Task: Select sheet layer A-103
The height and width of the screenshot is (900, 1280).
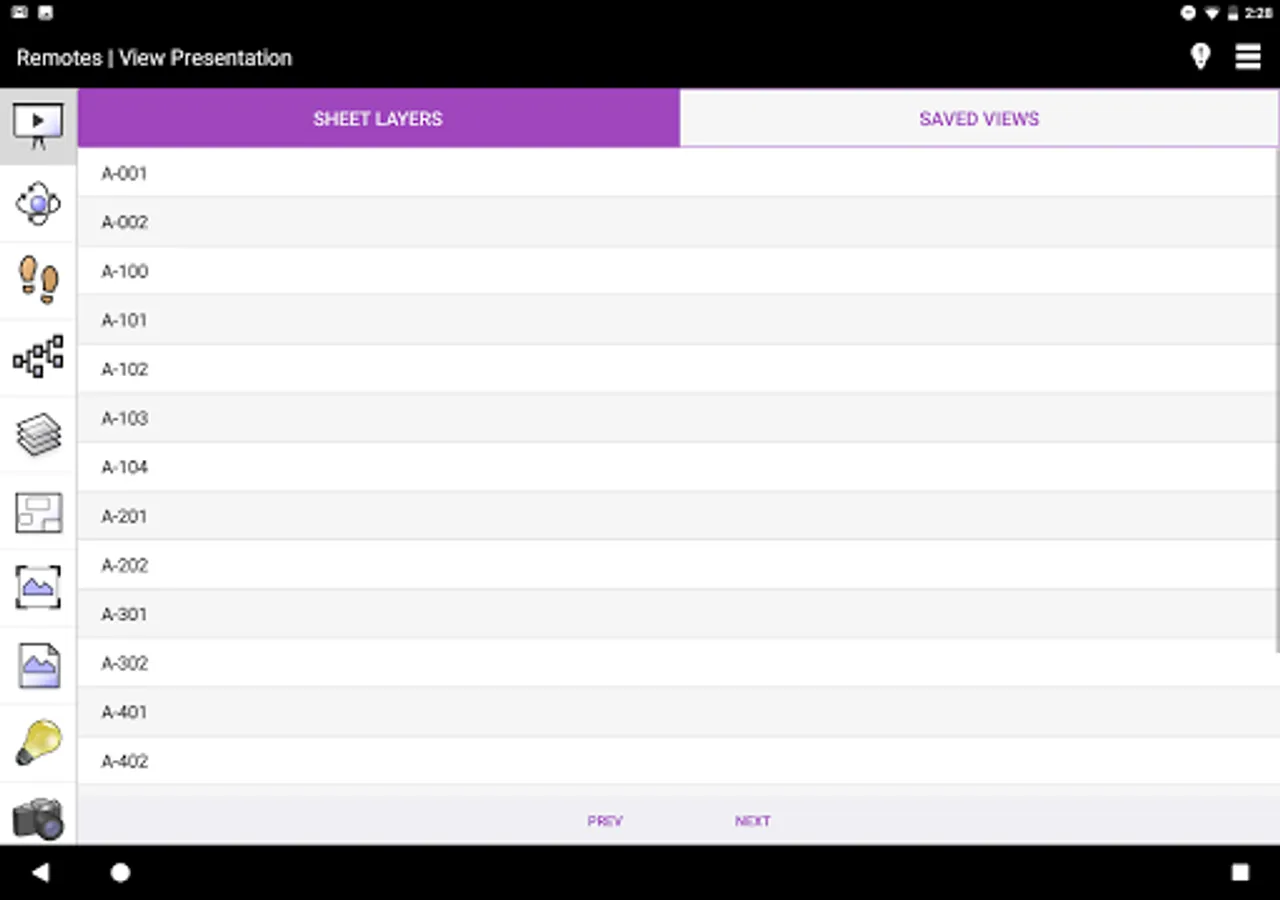Action: click(678, 418)
